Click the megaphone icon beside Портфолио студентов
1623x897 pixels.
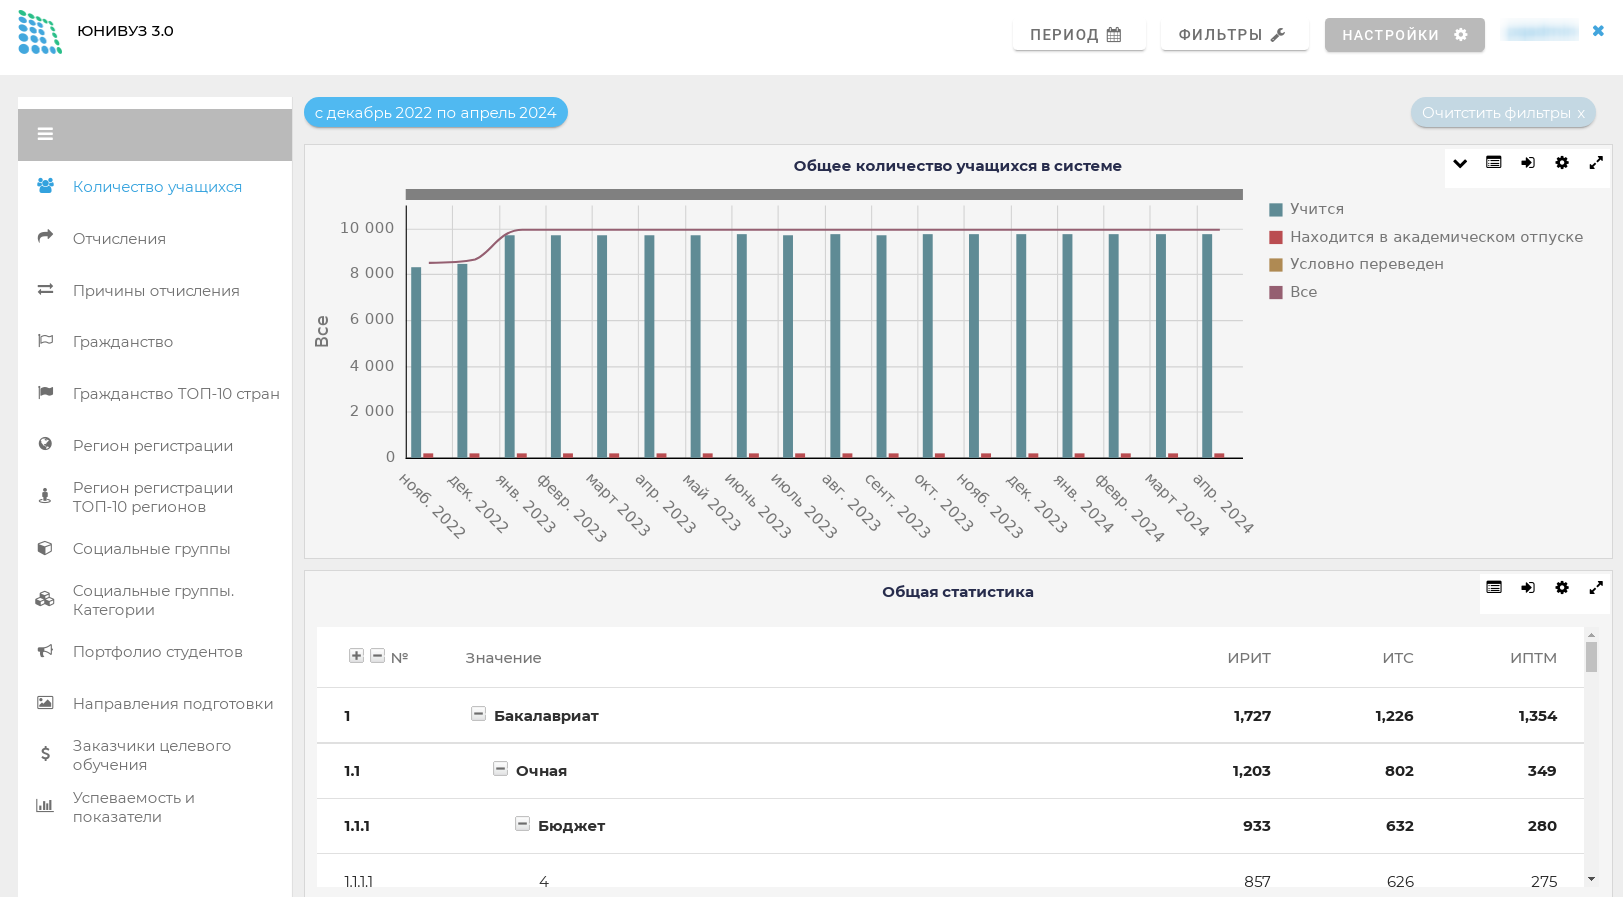click(x=45, y=651)
